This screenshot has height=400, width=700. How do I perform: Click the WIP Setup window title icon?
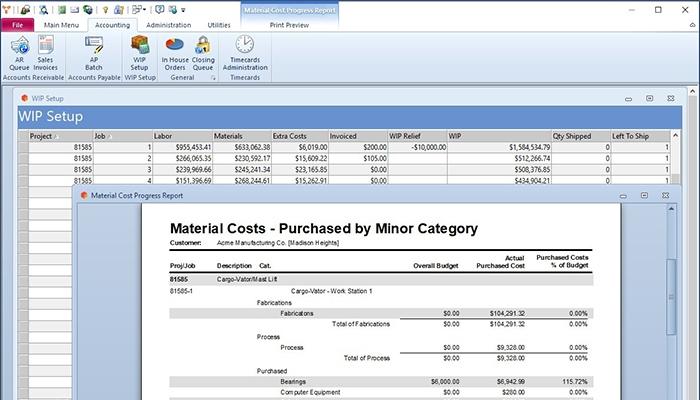click(x=25, y=98)
